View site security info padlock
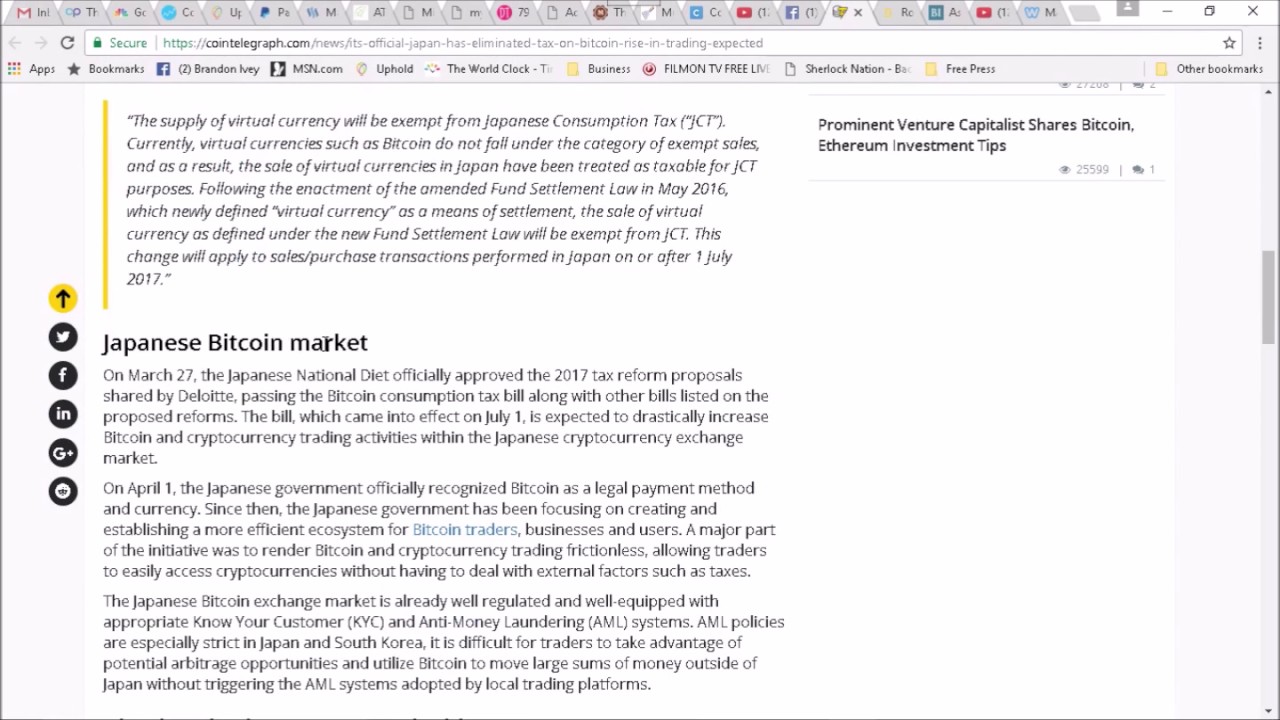 [96, 43]
